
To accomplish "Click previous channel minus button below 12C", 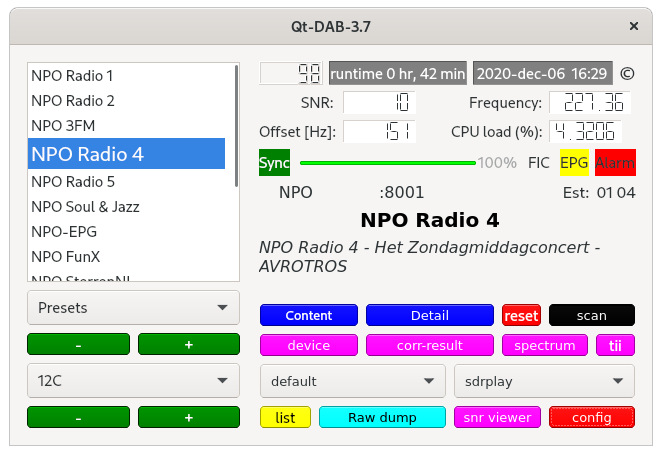I will [x=79, y=417].
